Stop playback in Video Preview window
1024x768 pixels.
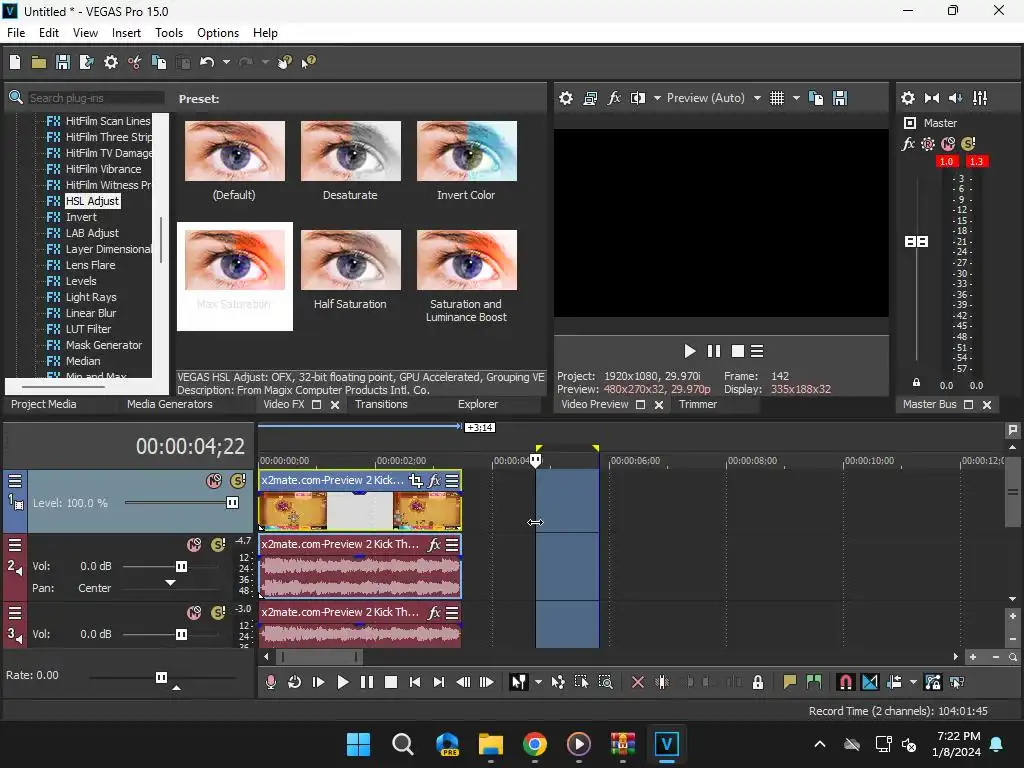(737, 351)
